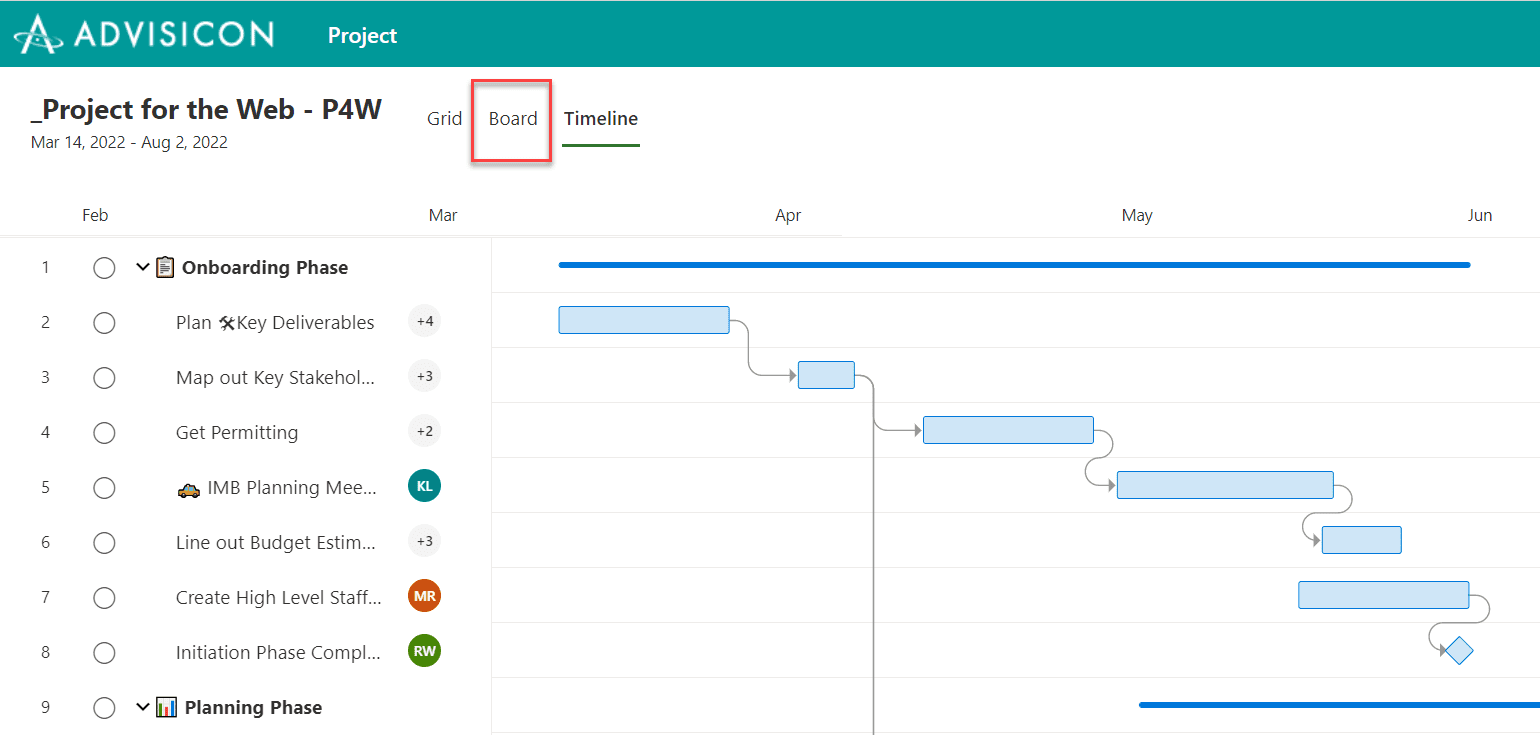The image size is (1540, 735).
Task: Mark Get Permitting task complete
Action: [x=104, y=433]
